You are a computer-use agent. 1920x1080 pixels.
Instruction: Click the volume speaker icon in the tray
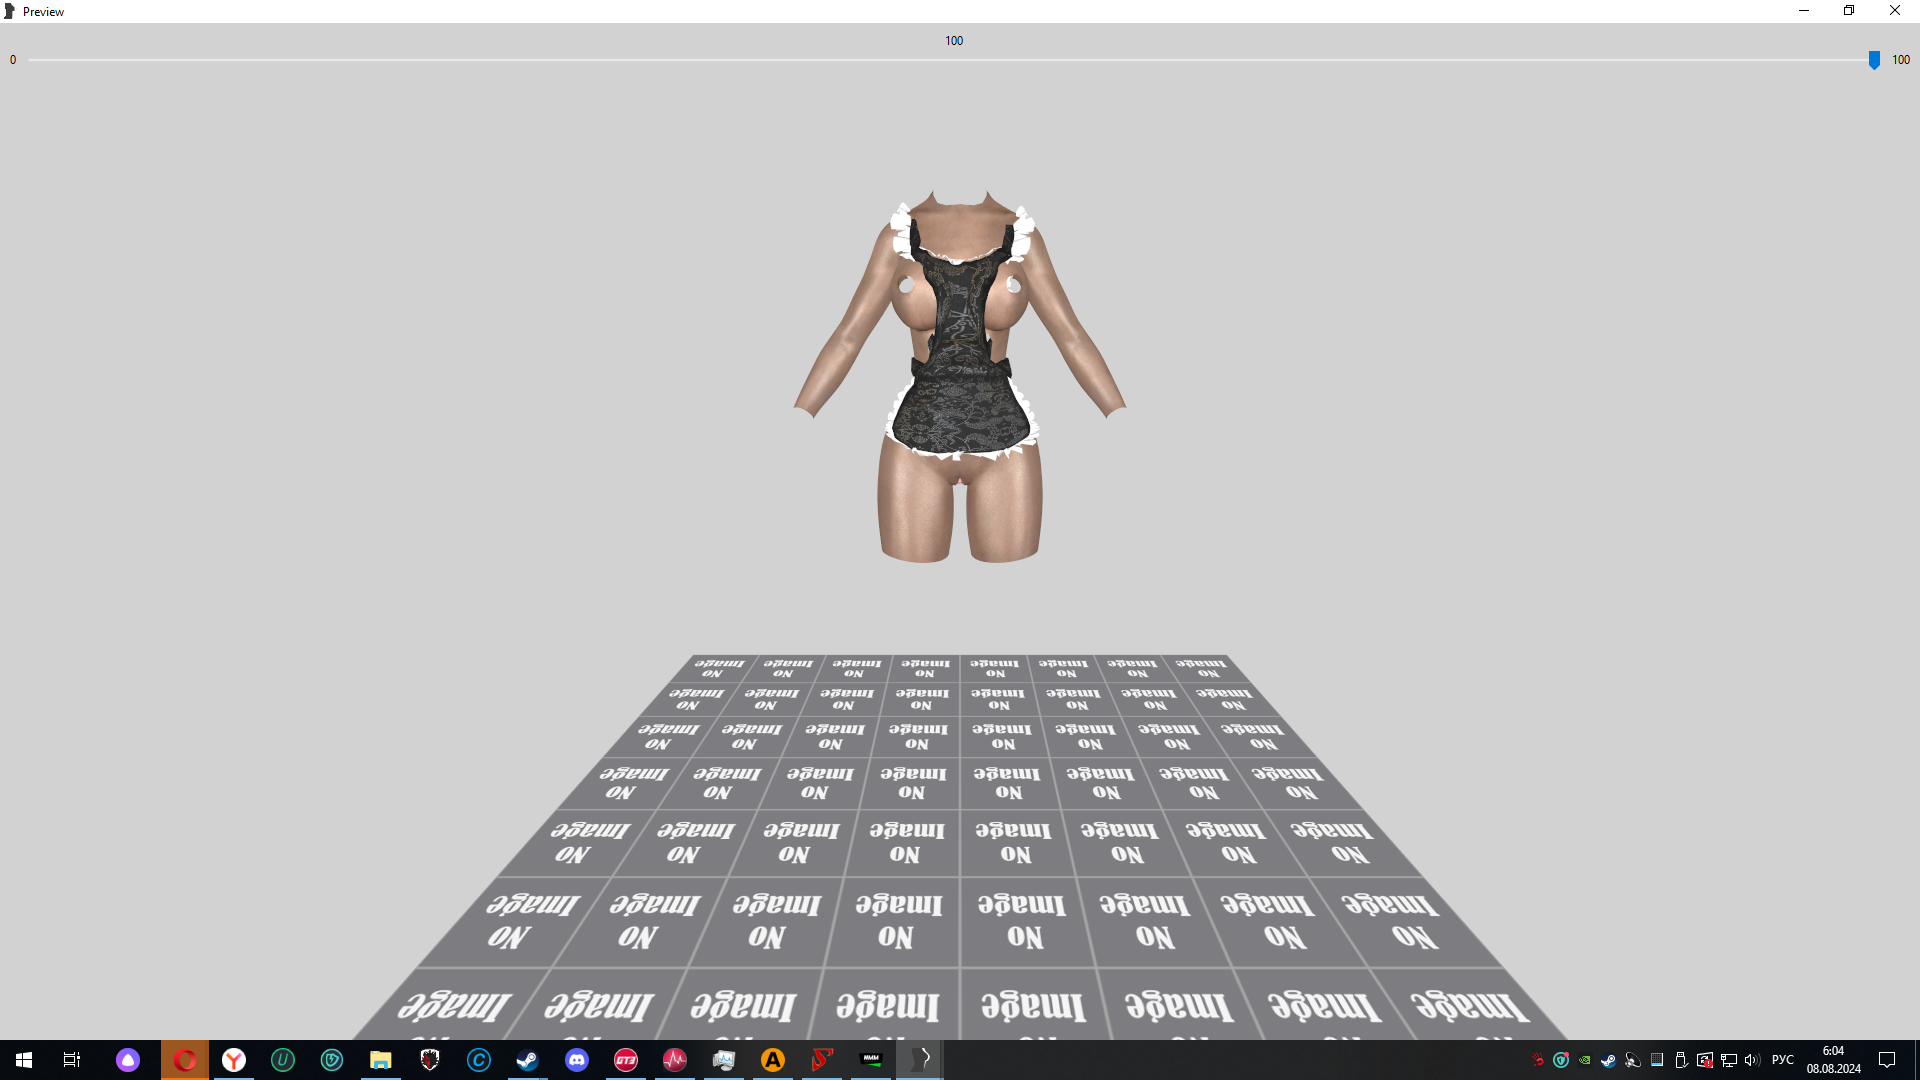(x=1752, y=1060)
